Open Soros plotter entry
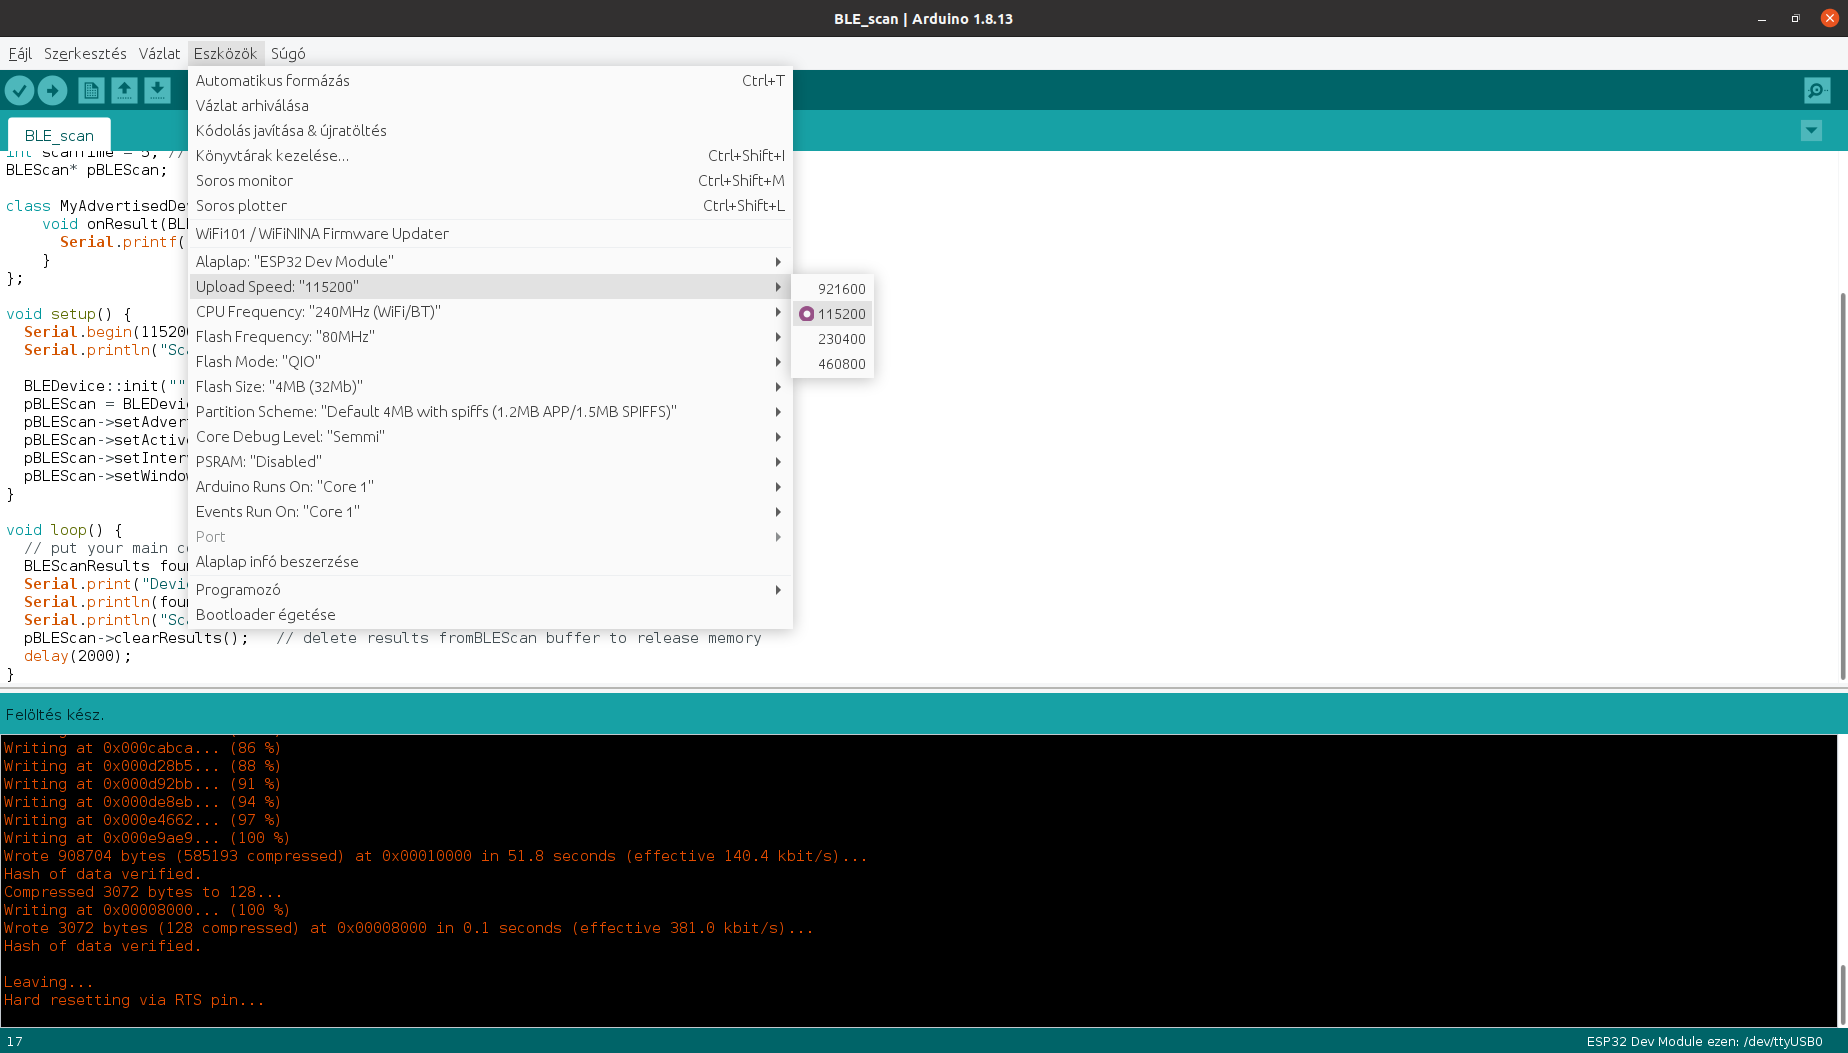The image size is (1848, 1053). click(x=490, y=206)
